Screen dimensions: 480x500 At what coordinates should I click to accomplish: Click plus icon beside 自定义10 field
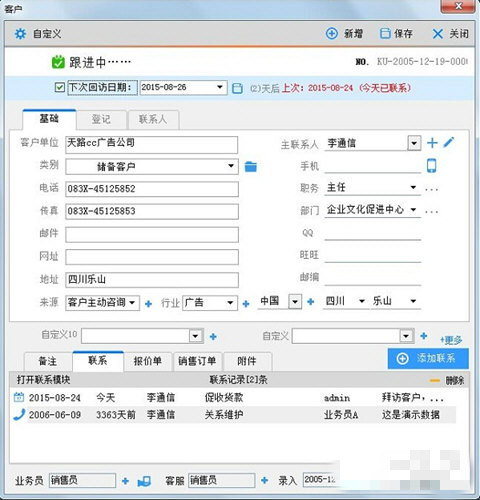coord(213,337)
